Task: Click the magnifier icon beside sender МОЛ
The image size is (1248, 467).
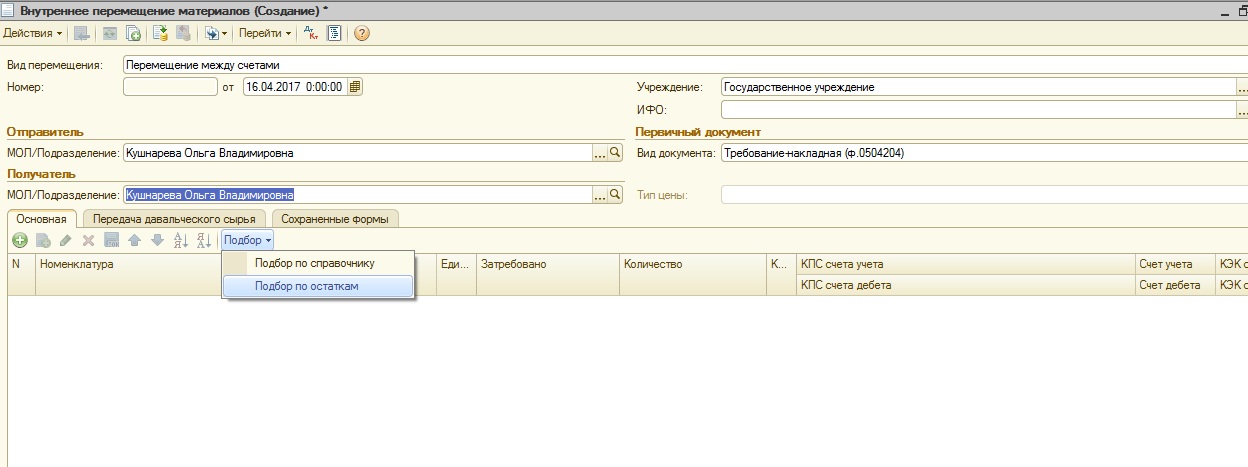Action: [x=616, y=153]
